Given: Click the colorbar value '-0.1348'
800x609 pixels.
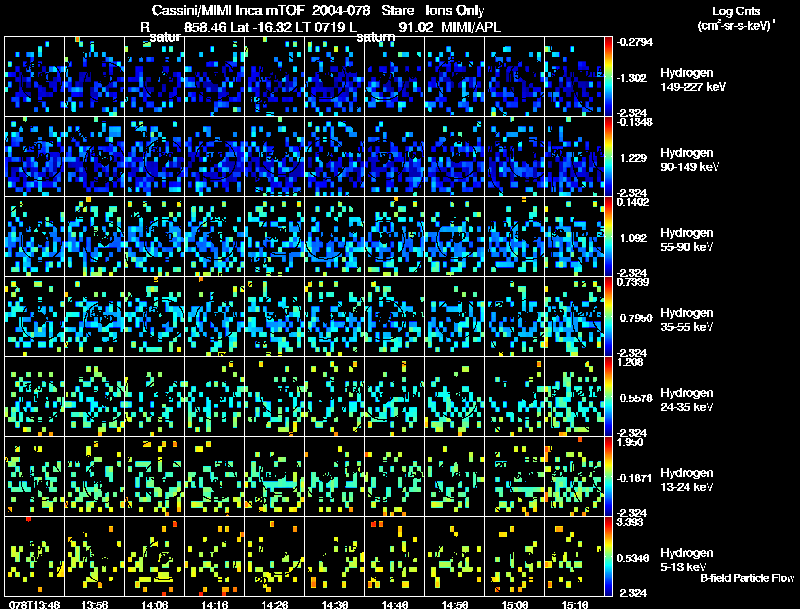Looking at the screenshot, I should pyautogui.click(x=635, y=121).
